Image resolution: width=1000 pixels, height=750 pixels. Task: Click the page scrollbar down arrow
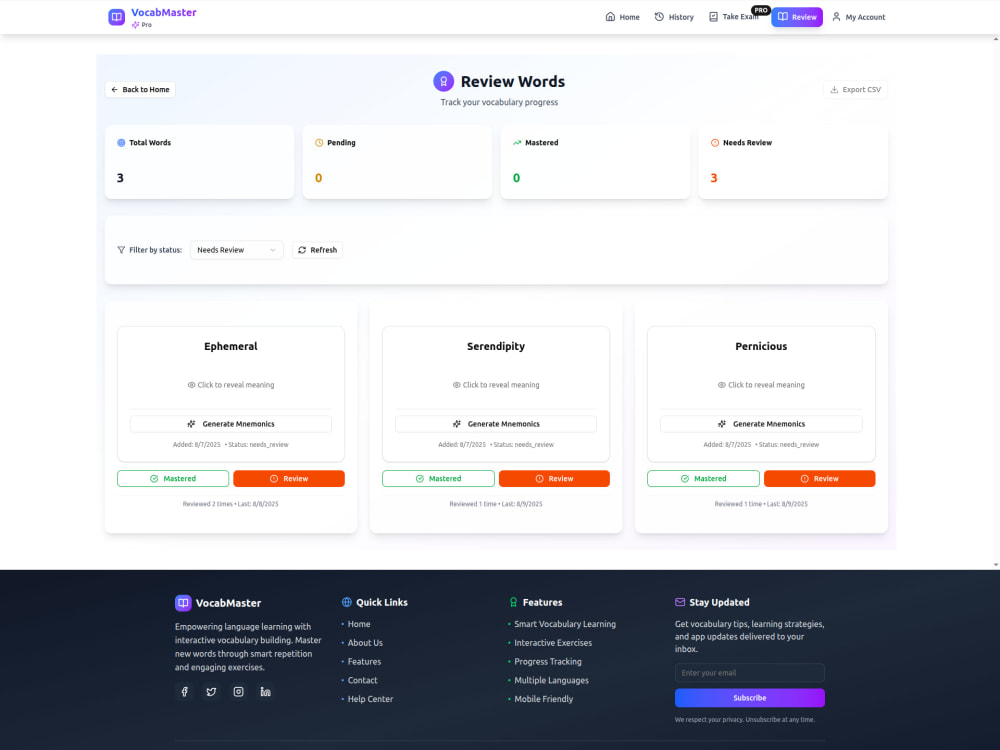tap(996, 564)
